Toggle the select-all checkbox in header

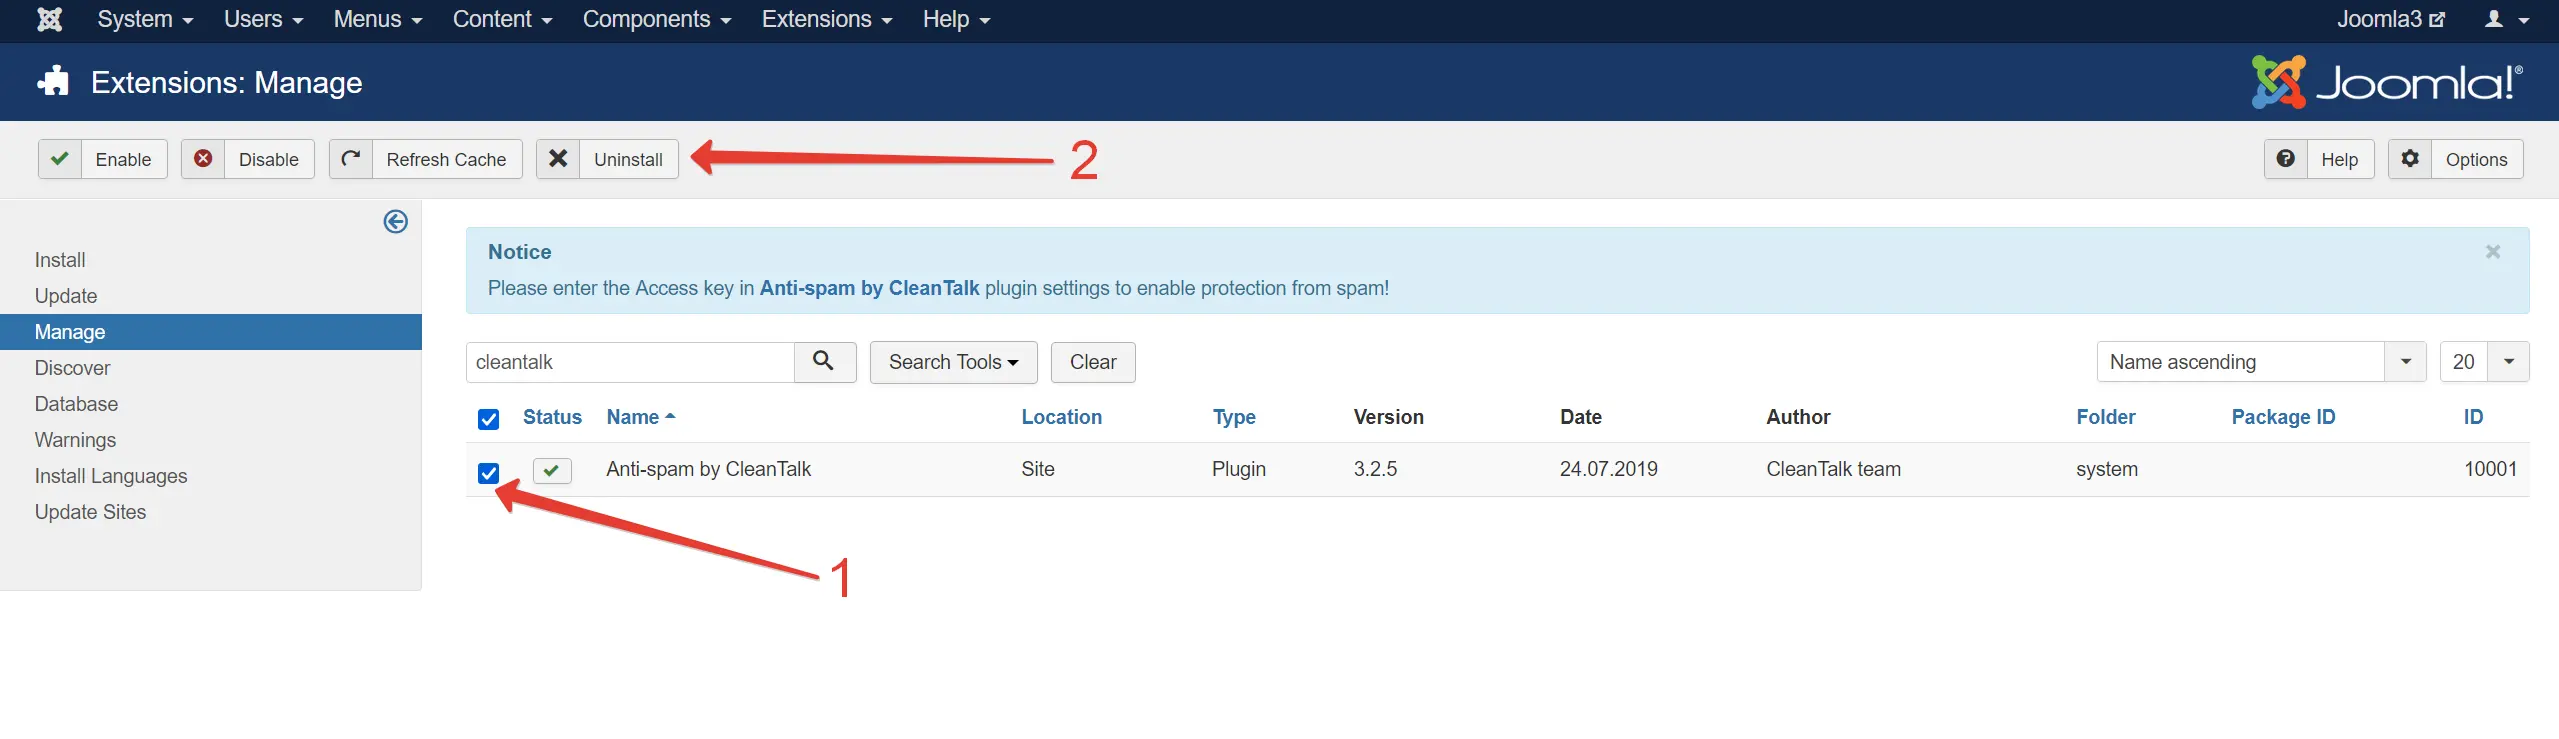[488, 419]
